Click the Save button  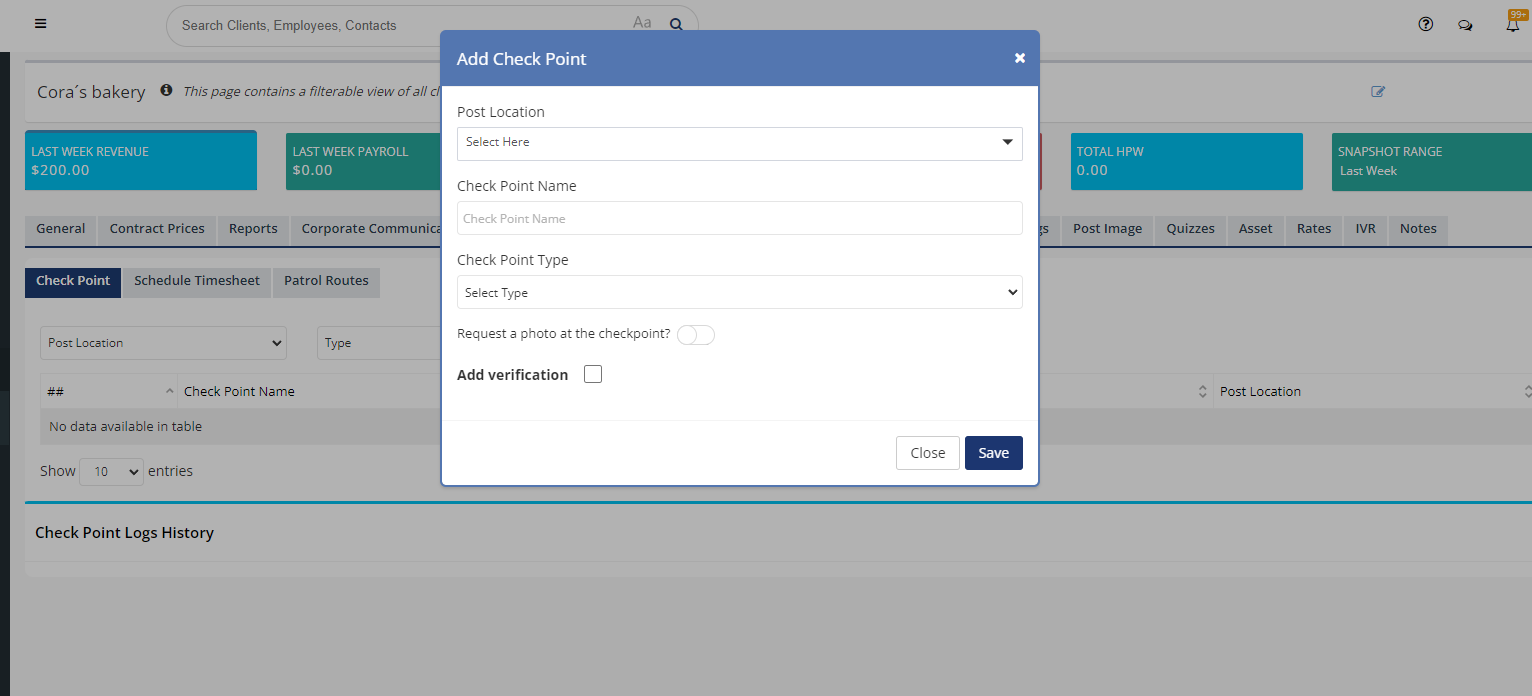point(993,453)
